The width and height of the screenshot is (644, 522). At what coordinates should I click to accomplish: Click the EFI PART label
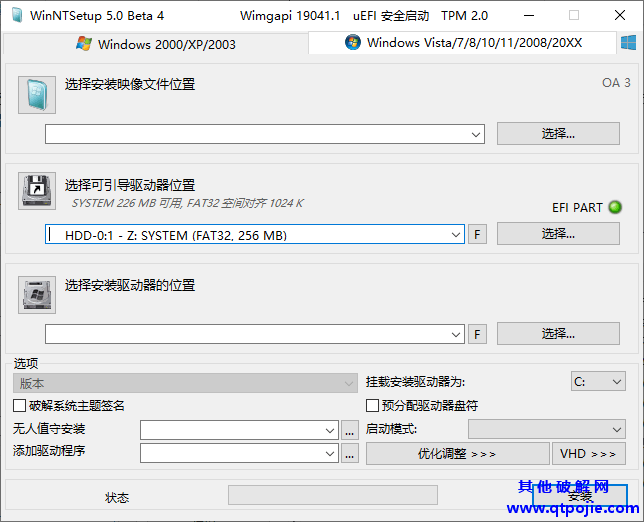tap(577, 207)
